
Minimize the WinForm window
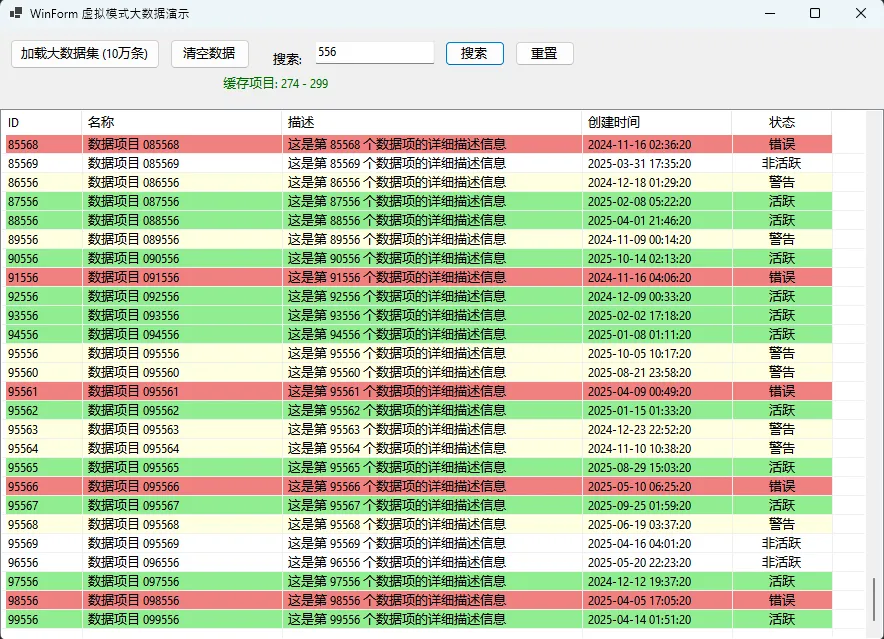tap(769, 14)
